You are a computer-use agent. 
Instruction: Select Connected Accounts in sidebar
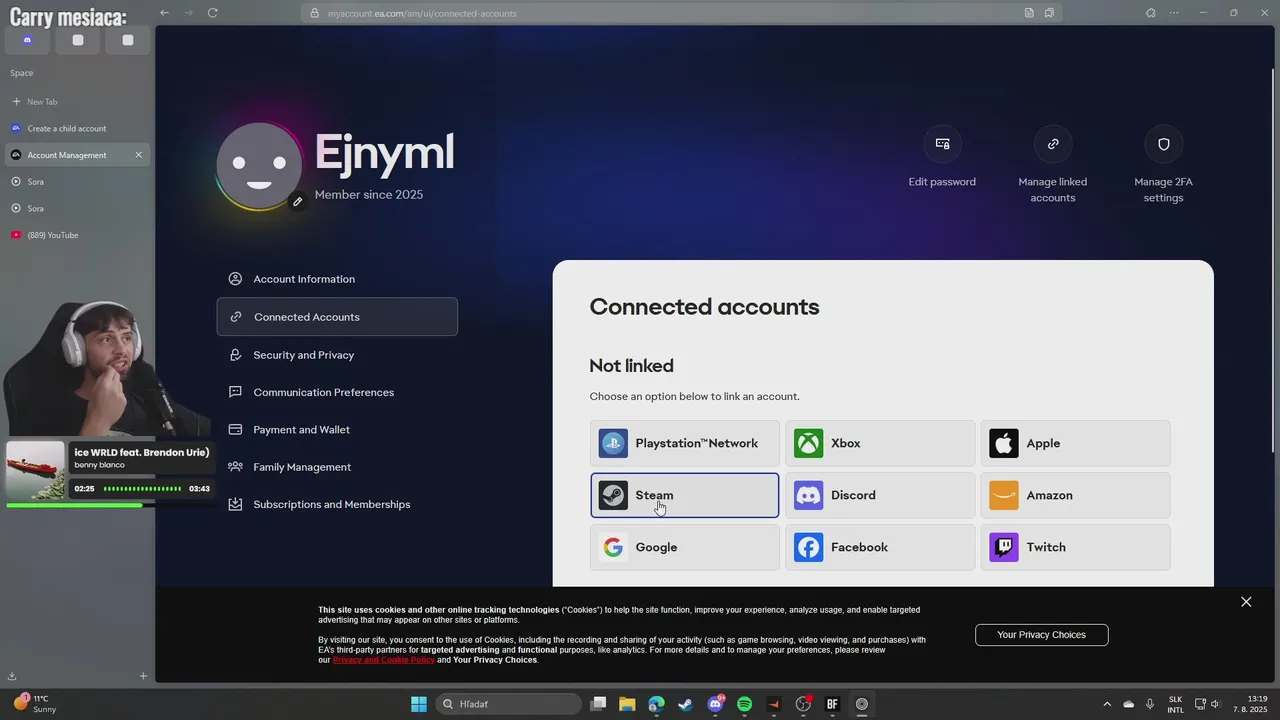[x=337, y=317]
